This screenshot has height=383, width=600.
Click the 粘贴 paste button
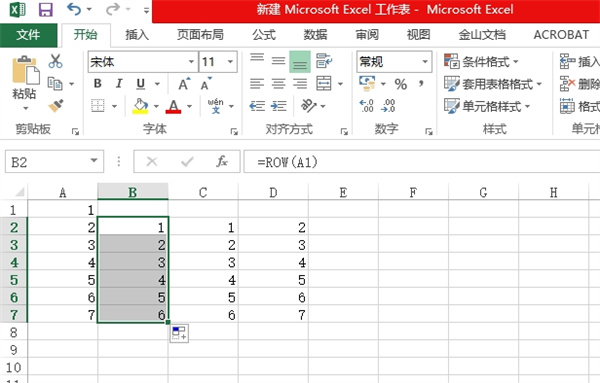click(25, 81)
